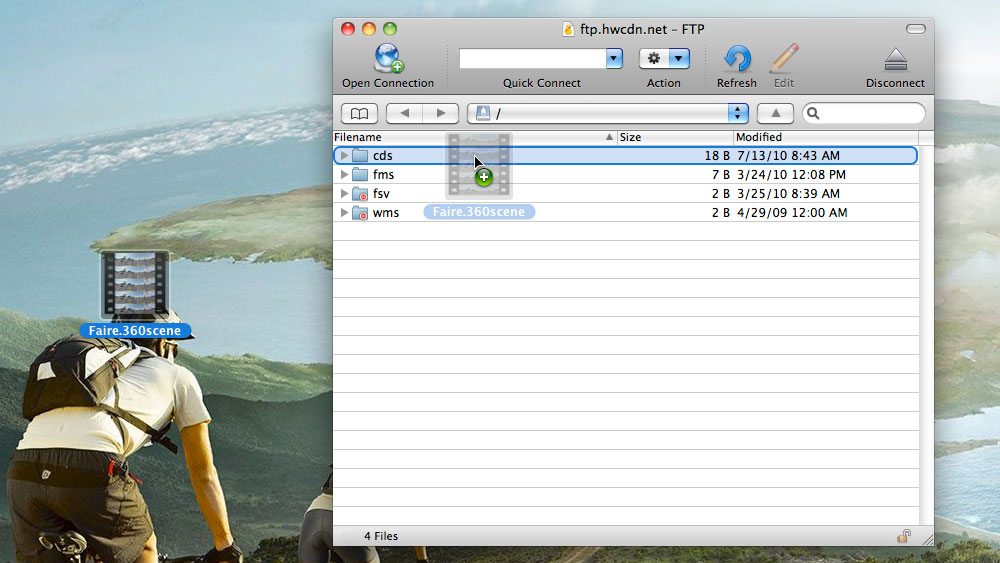This screenshot has height=563, width=1000.
Task: Click the 7/13/10 8:43 AM date
Action: pyautogui.click(x=788, y=156)
